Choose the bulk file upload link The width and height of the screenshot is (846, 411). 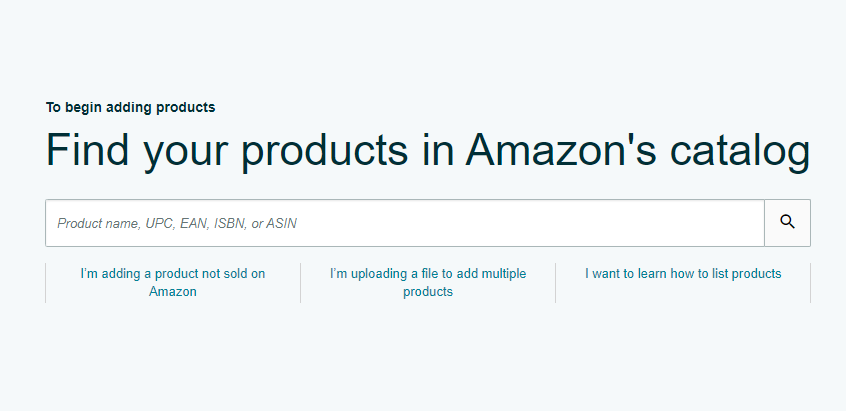(x=428, y=282)
